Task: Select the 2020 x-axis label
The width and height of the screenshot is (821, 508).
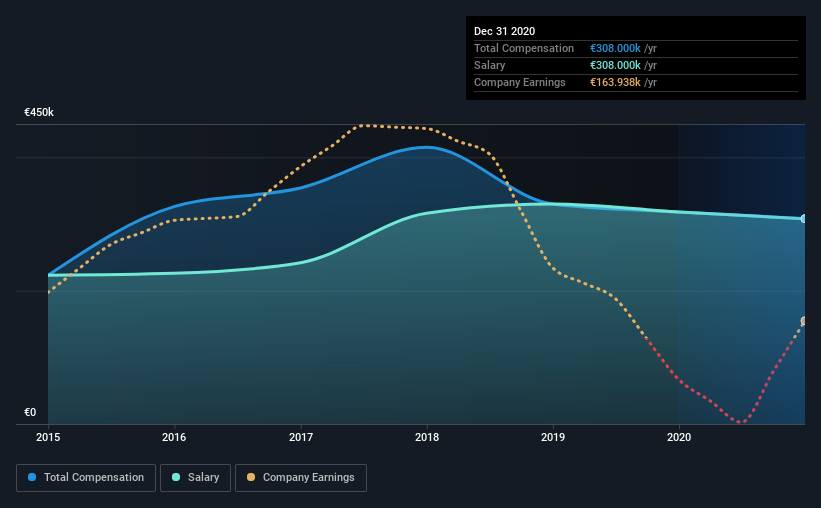Action: click(679, 437)
